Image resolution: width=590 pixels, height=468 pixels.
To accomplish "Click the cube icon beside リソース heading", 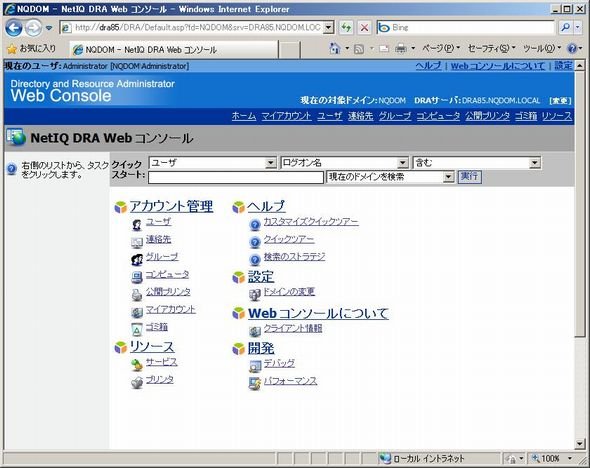I will pos(121,347).
